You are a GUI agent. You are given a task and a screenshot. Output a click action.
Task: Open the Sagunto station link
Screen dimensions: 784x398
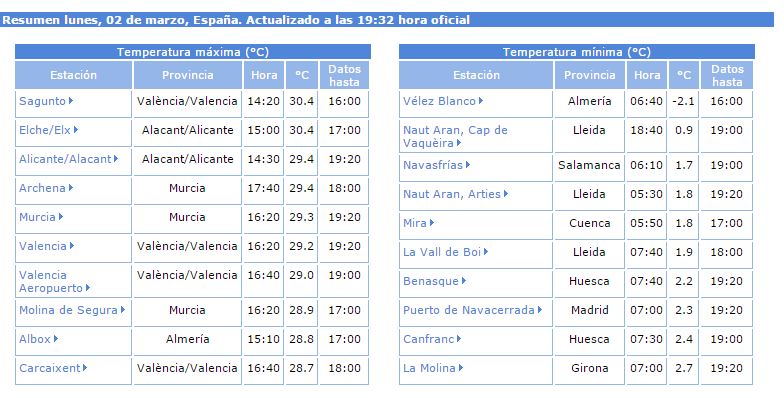point(42,101)
